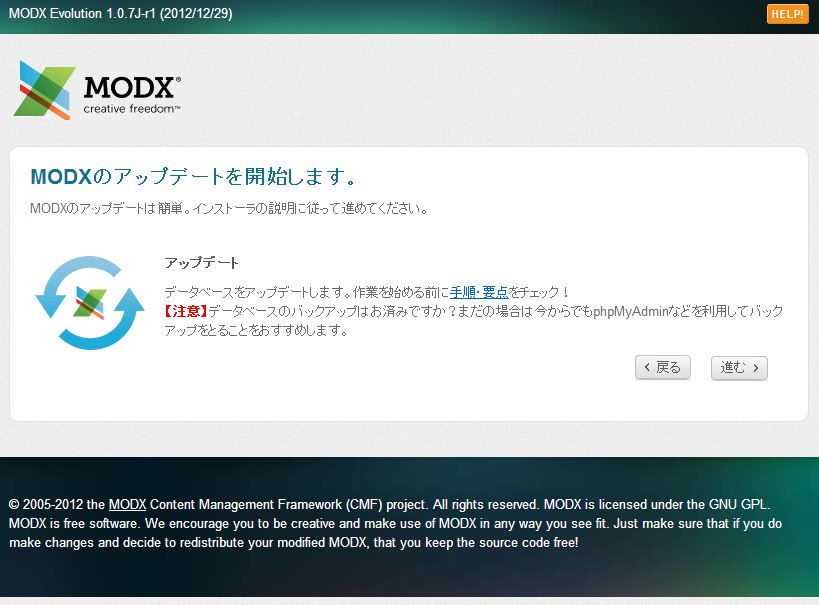The width and height of the screenshot is (819, 605).
Task: Follow the MODX link in footer
Action: click(x=127, y=503)
